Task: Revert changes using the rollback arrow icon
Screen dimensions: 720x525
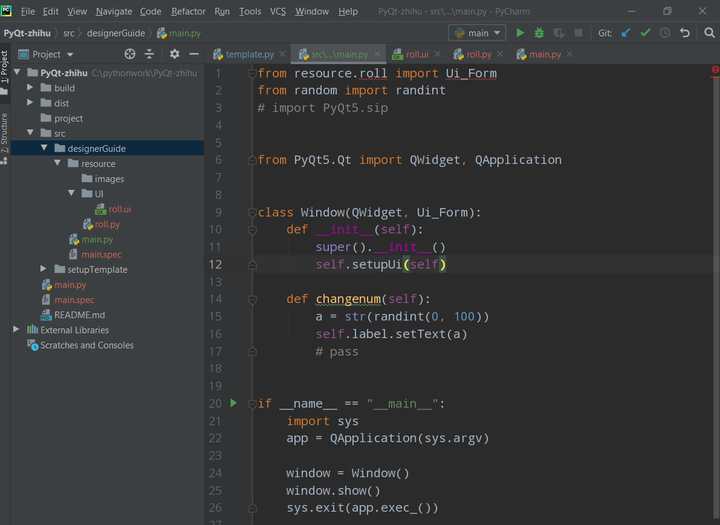Action: (685, 33)
